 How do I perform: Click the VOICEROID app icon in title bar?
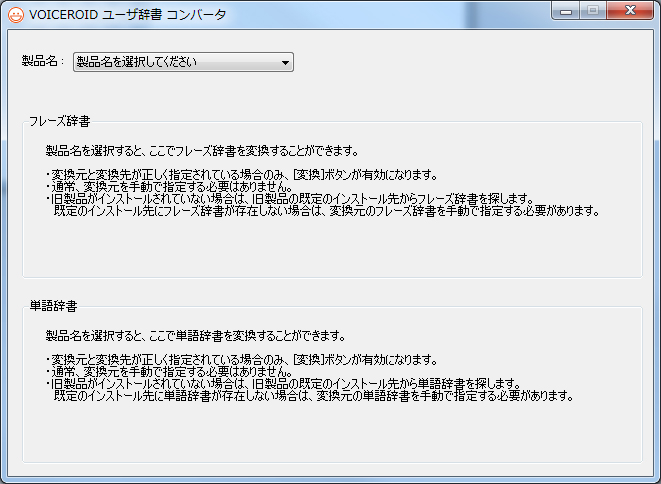[x=16, y=15]
